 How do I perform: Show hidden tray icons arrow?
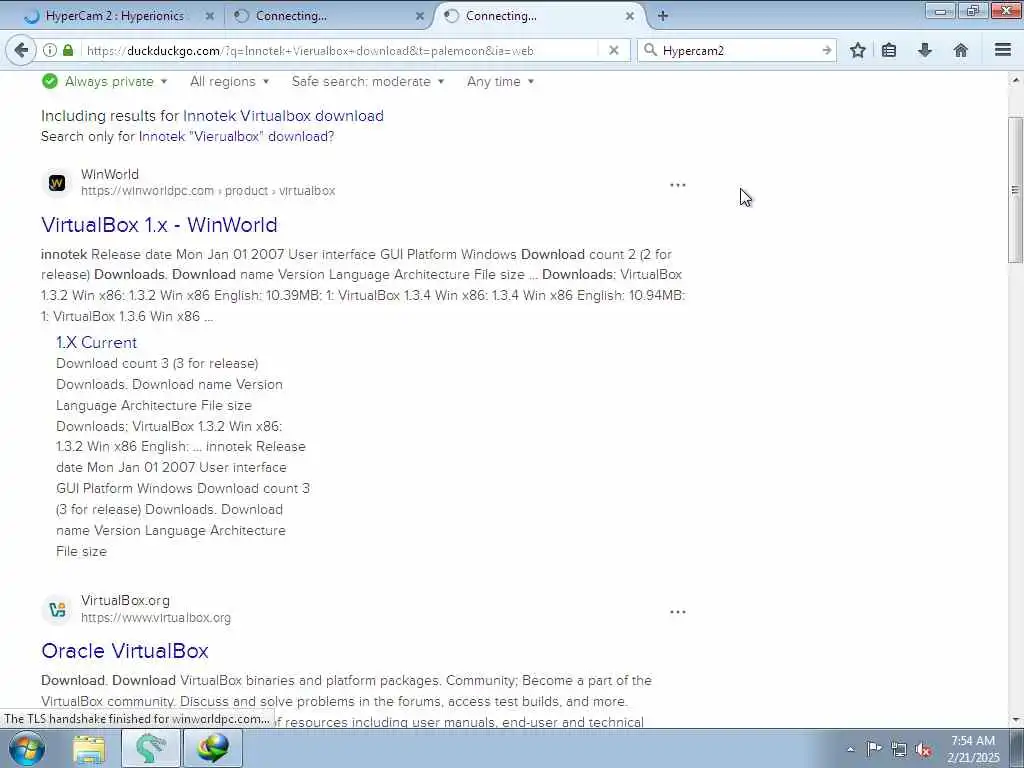[850, 750]
